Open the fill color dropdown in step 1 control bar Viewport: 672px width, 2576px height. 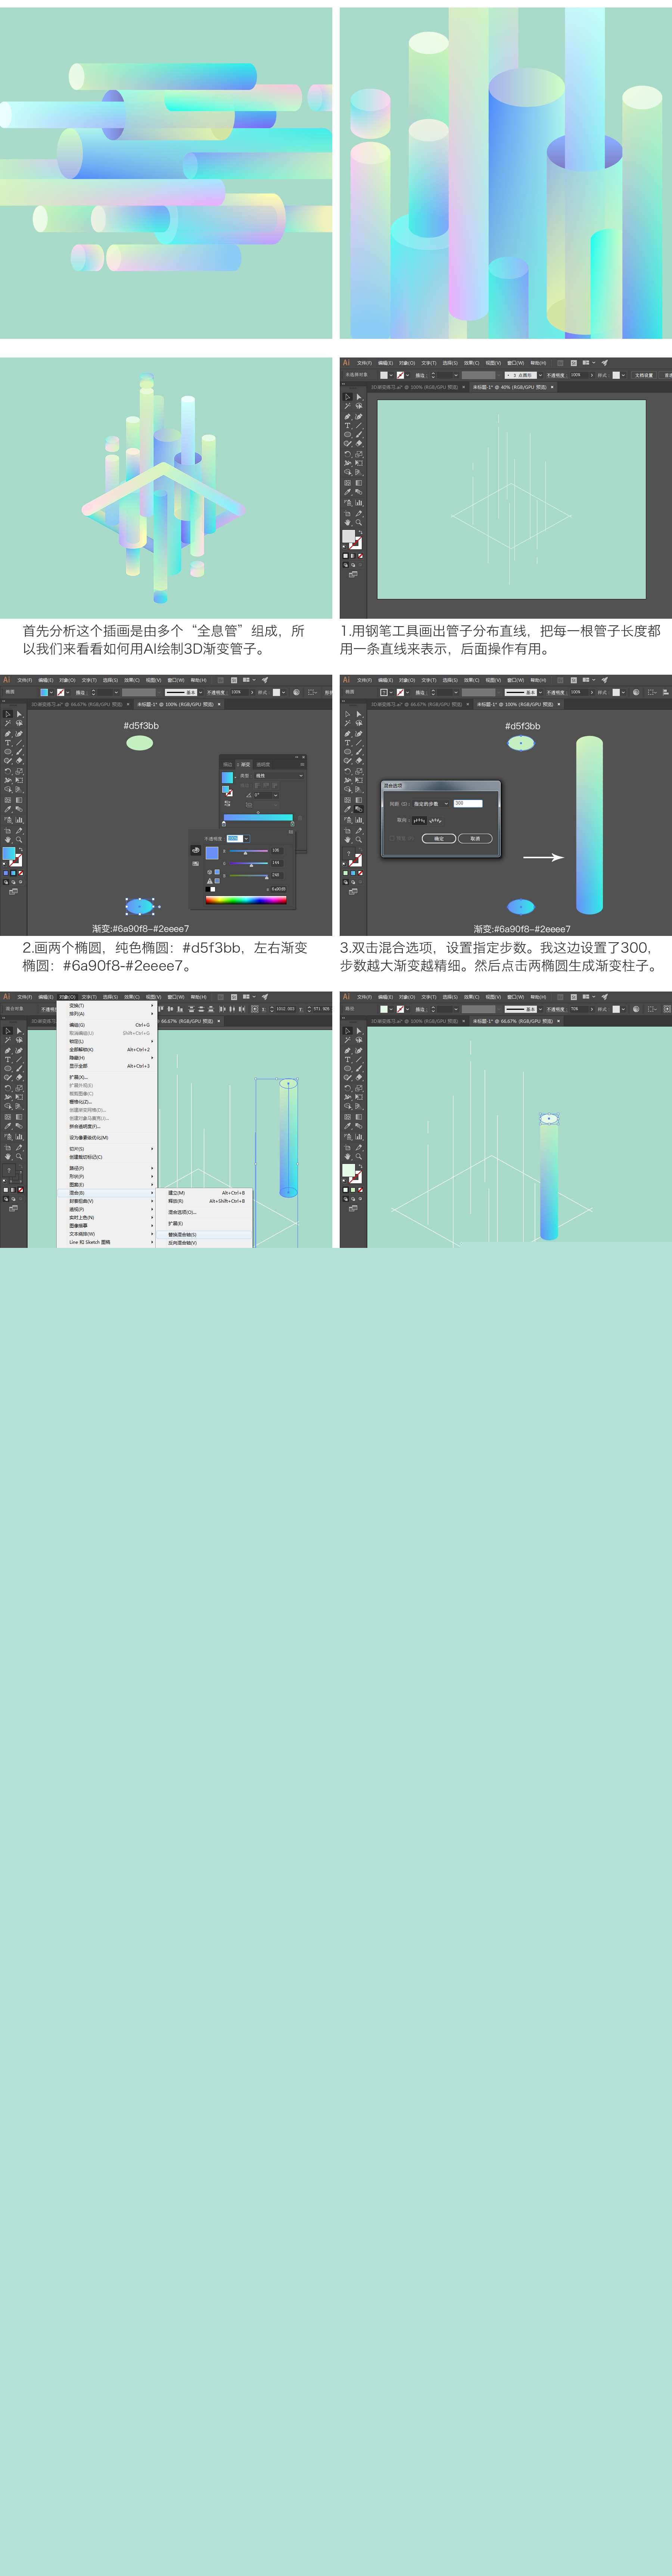[391, 375]
